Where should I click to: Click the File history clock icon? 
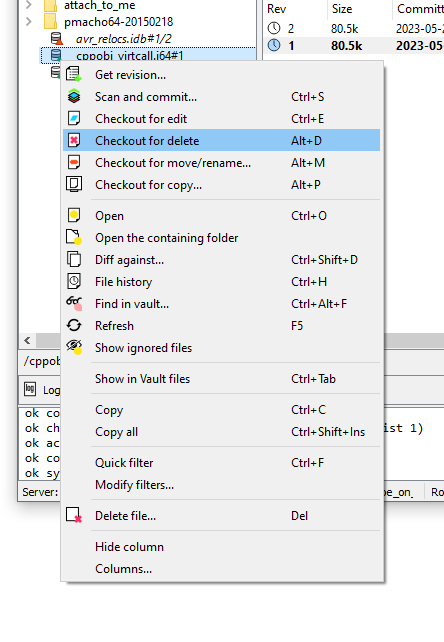(x=74, y=281)
